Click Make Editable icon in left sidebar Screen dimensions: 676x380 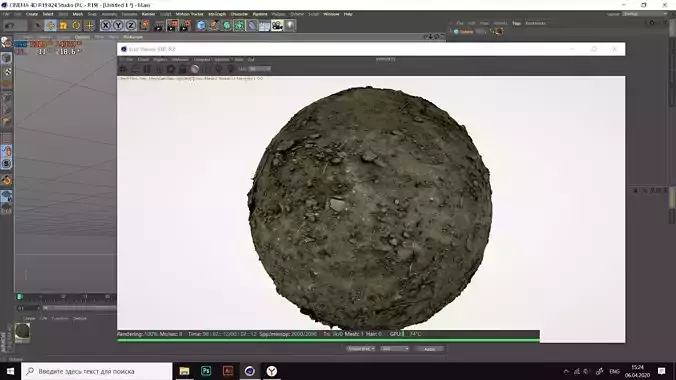pos(6,42)
